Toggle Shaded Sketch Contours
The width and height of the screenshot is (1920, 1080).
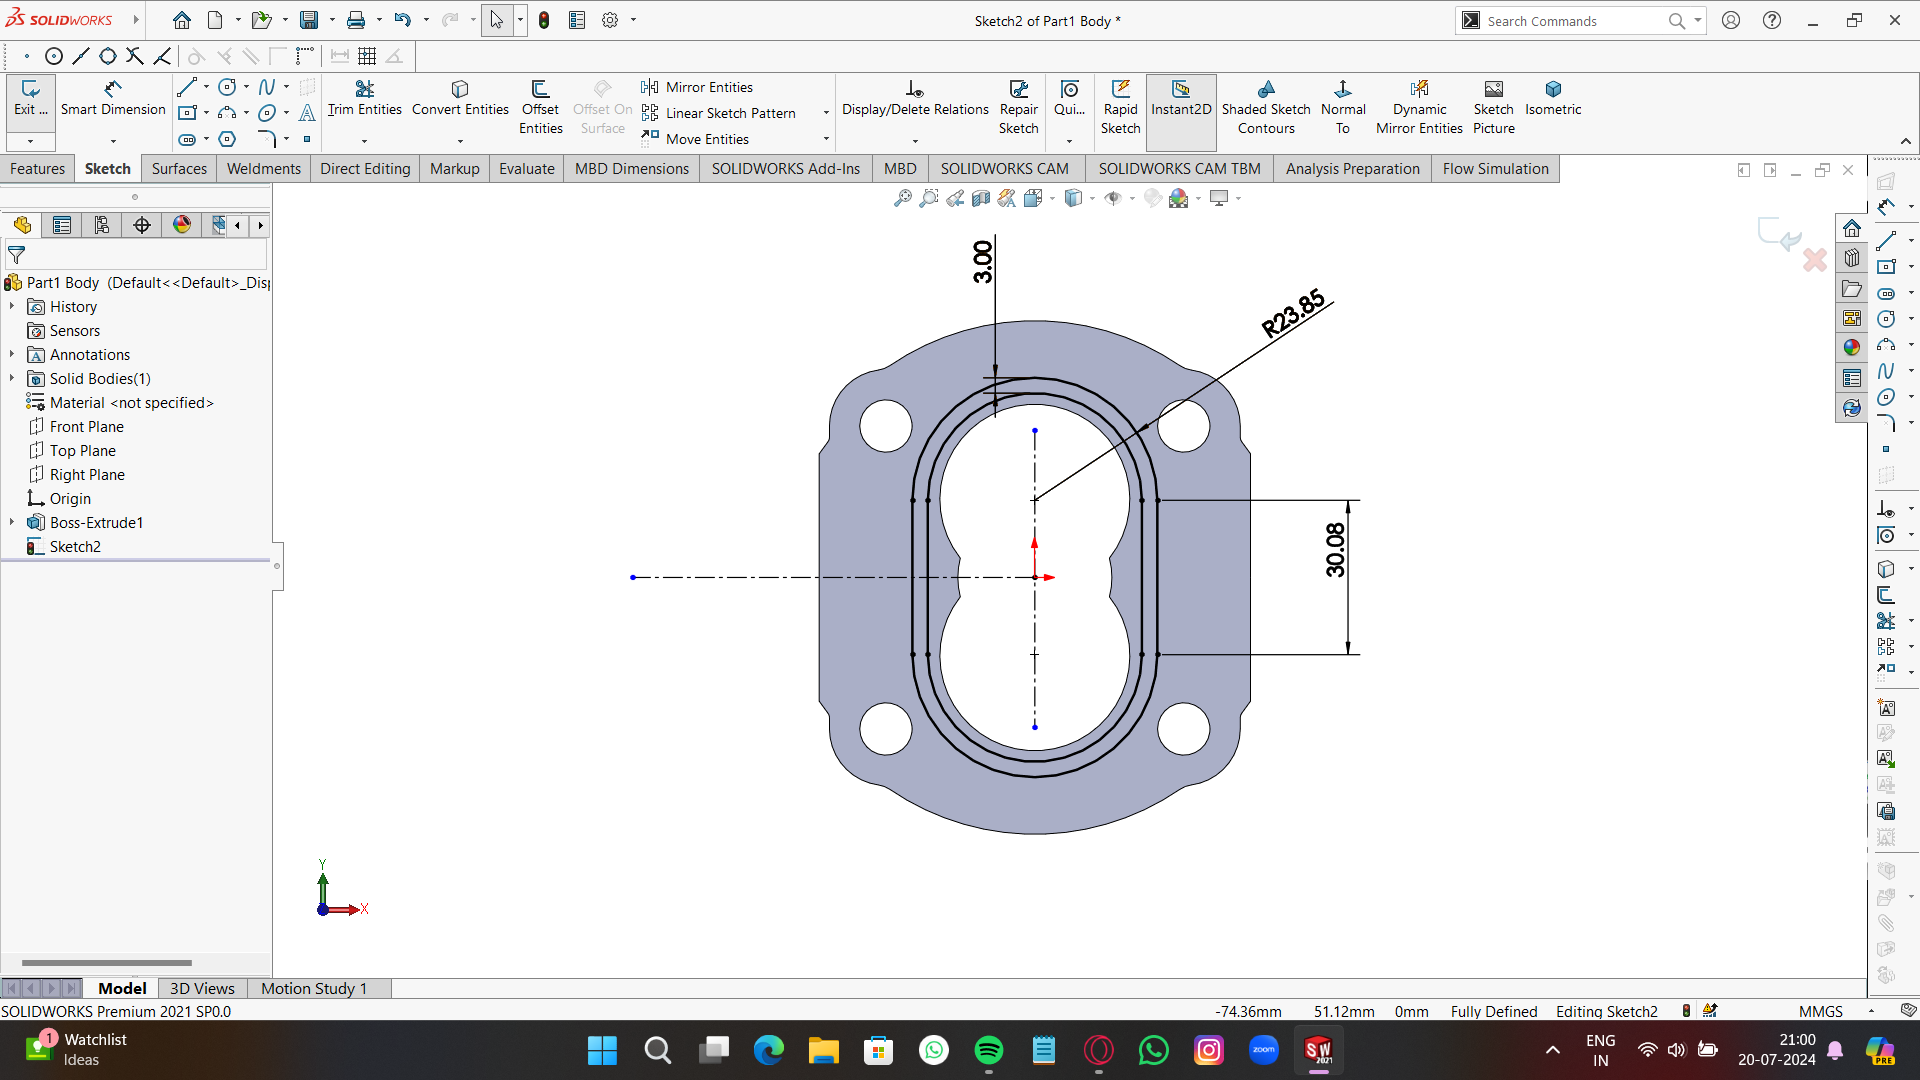click(1266, 107)
